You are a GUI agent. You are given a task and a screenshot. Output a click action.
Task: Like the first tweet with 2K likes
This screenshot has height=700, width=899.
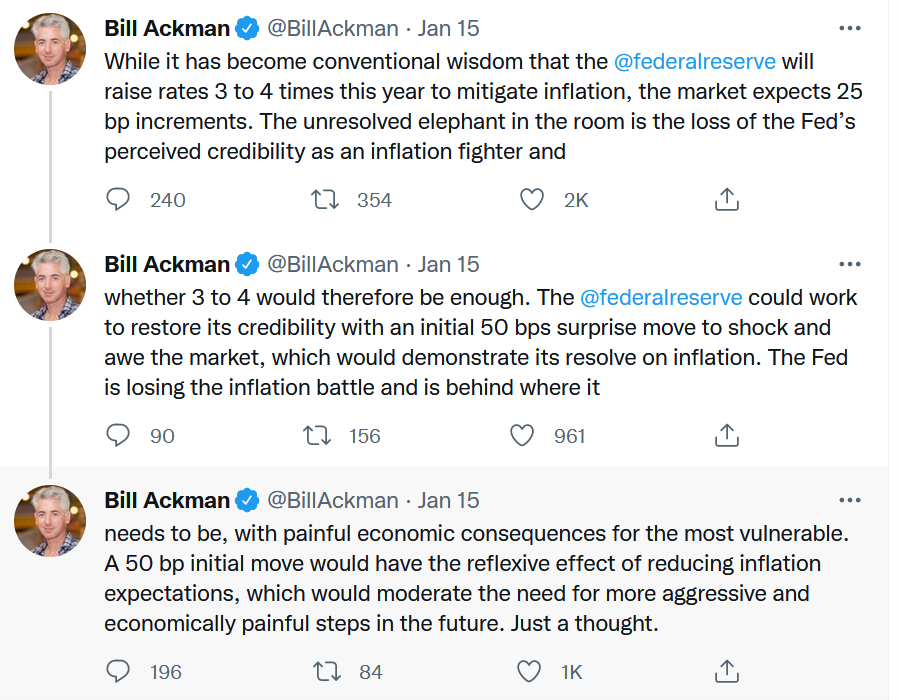pyautogui.click(x=532, y=200)
